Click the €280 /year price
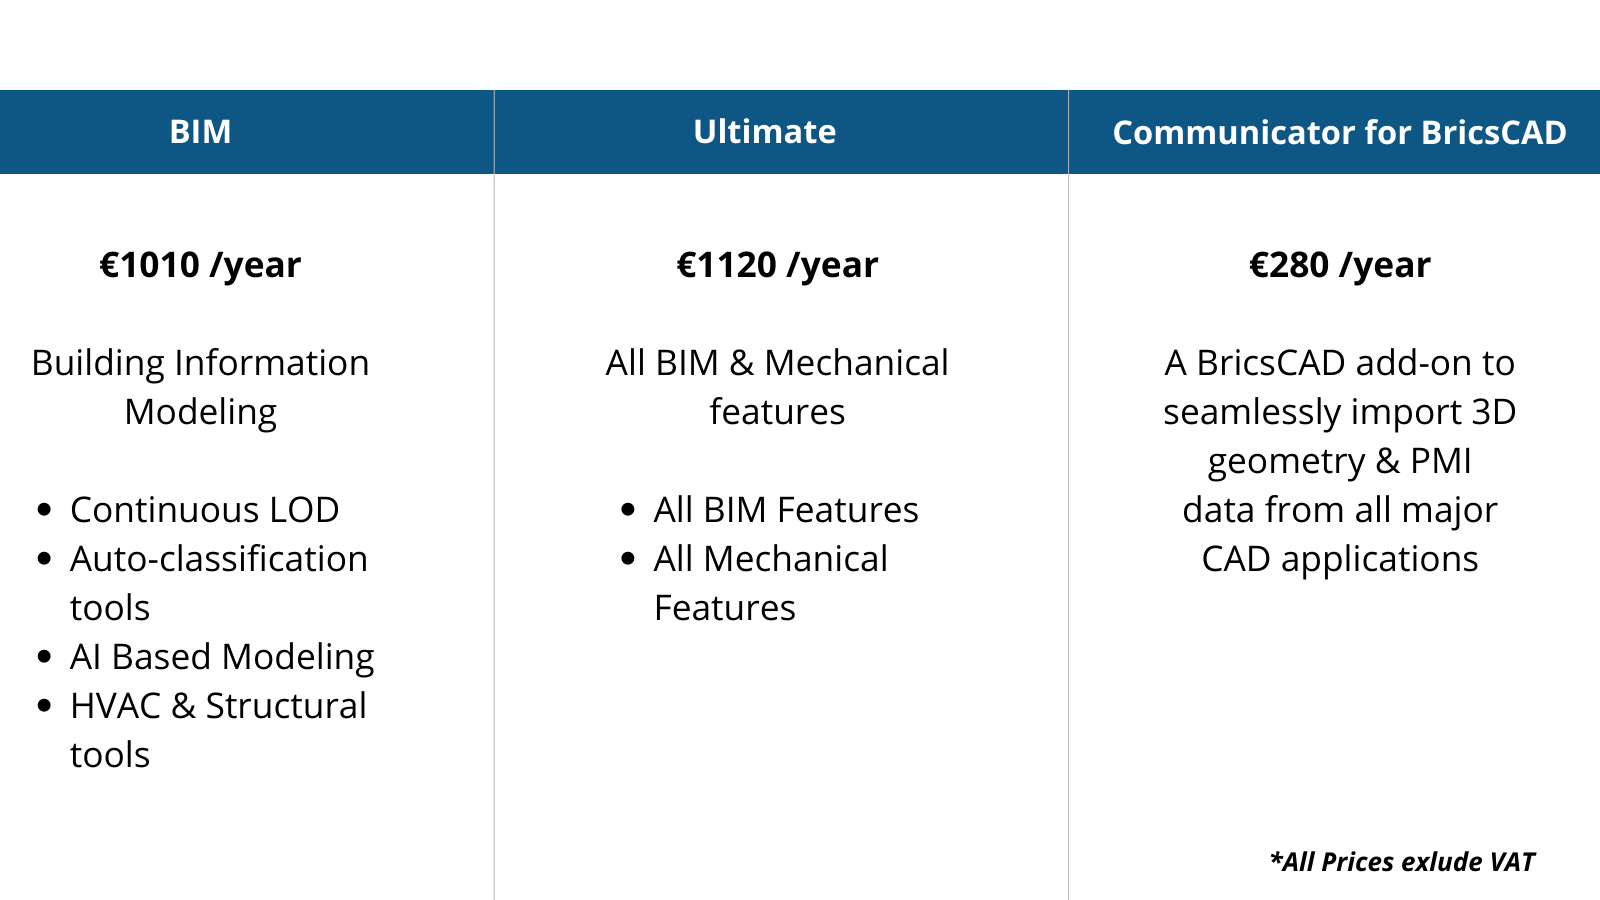This screenshot has width=1600, height=900. 1339,265
